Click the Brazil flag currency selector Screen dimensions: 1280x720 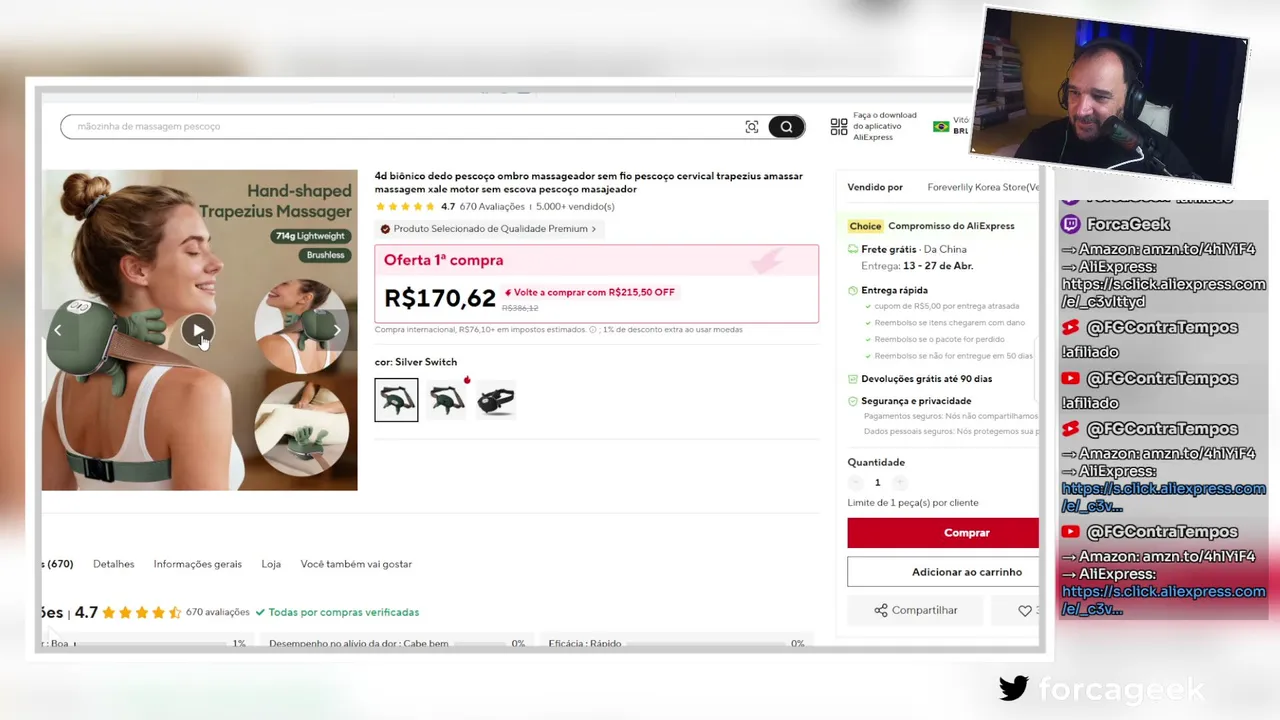(941, 127)
